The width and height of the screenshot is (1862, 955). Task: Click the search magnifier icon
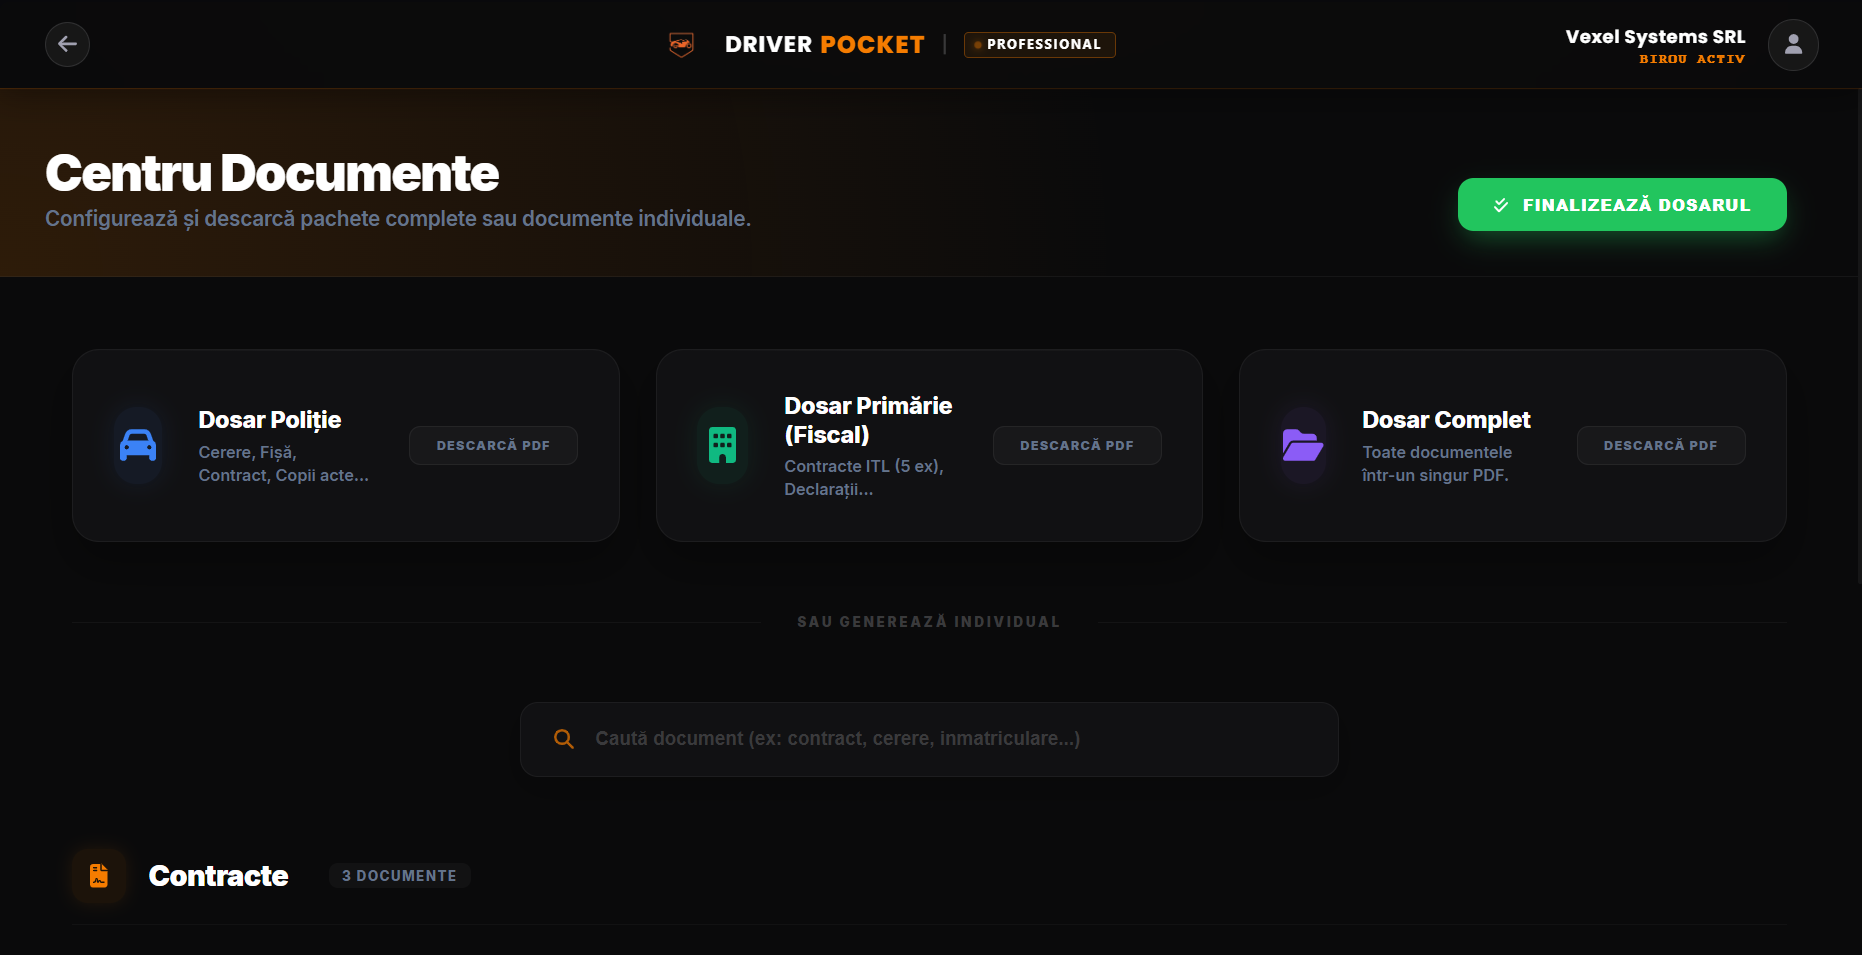coord(564,739)
